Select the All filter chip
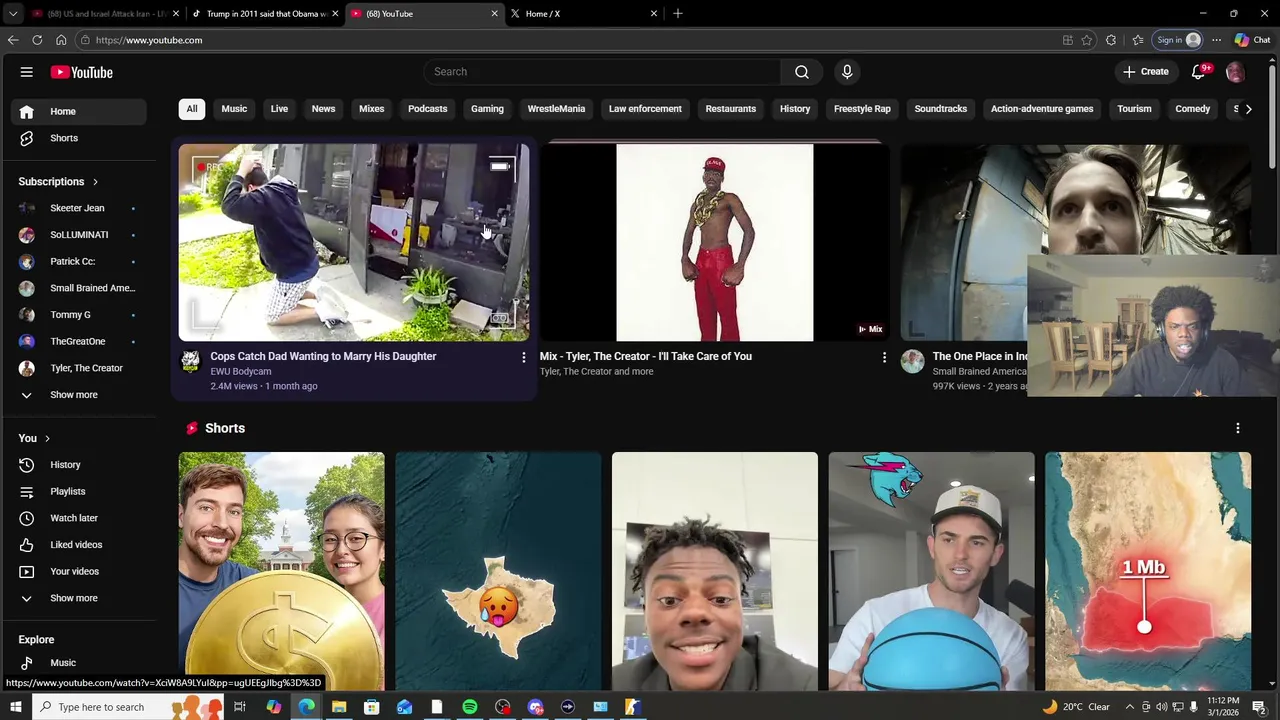This screenshot has width=1280, height=720. point(191,109)
